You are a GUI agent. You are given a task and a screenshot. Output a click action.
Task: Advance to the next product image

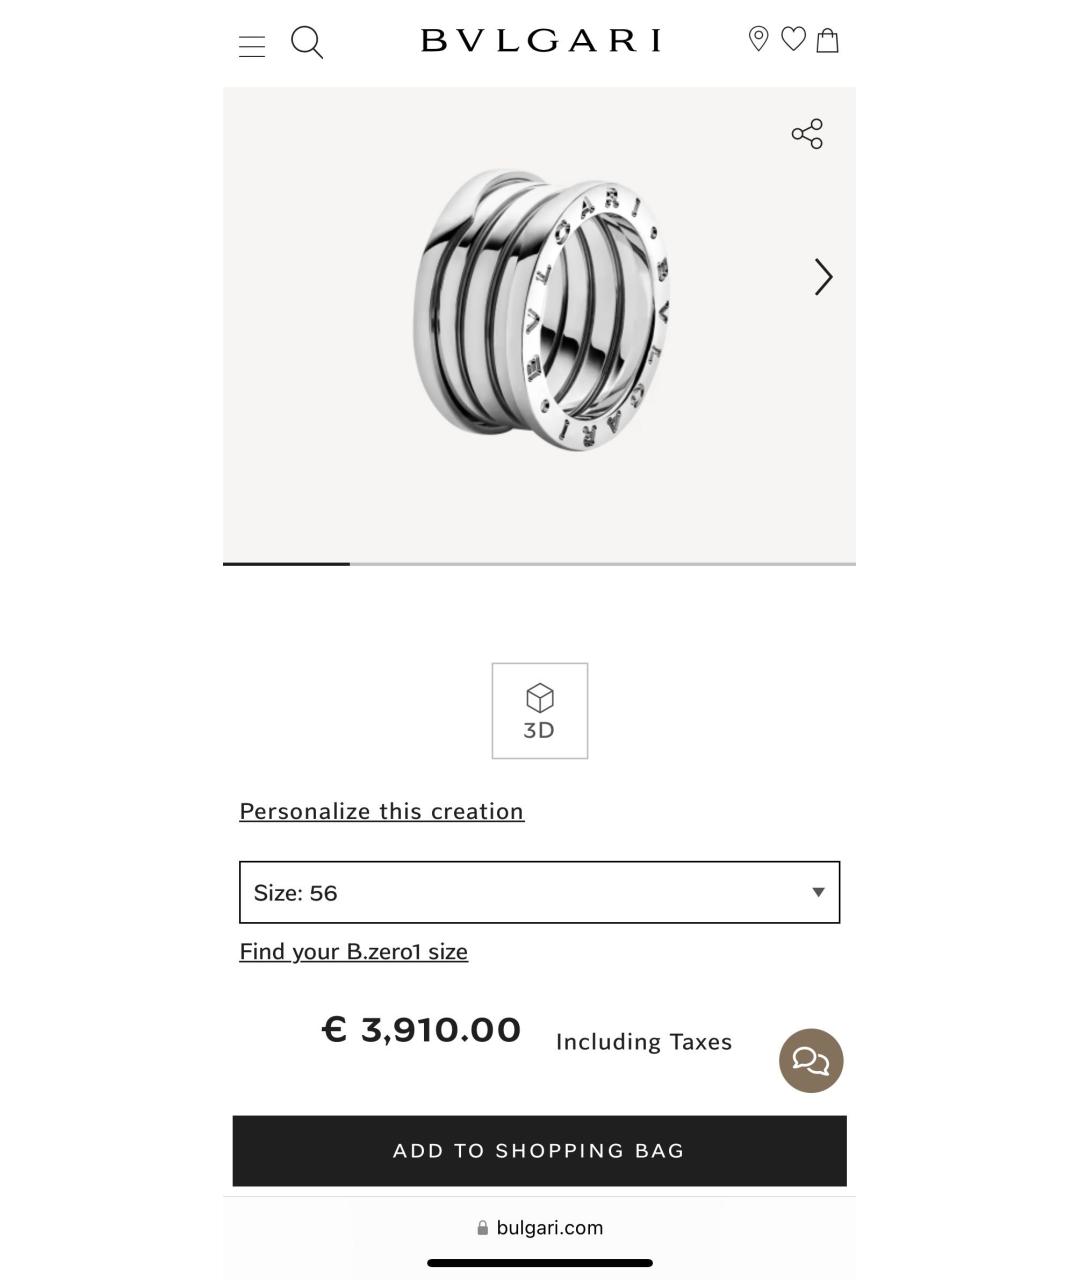coord(822,277)
